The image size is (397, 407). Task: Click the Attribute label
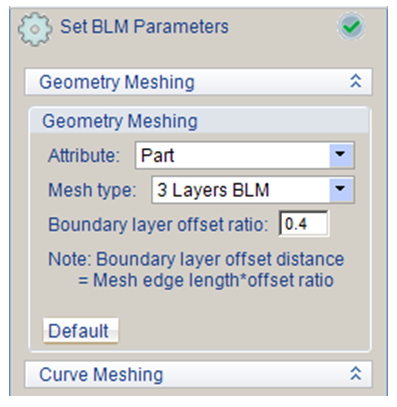tap(84, 155)
